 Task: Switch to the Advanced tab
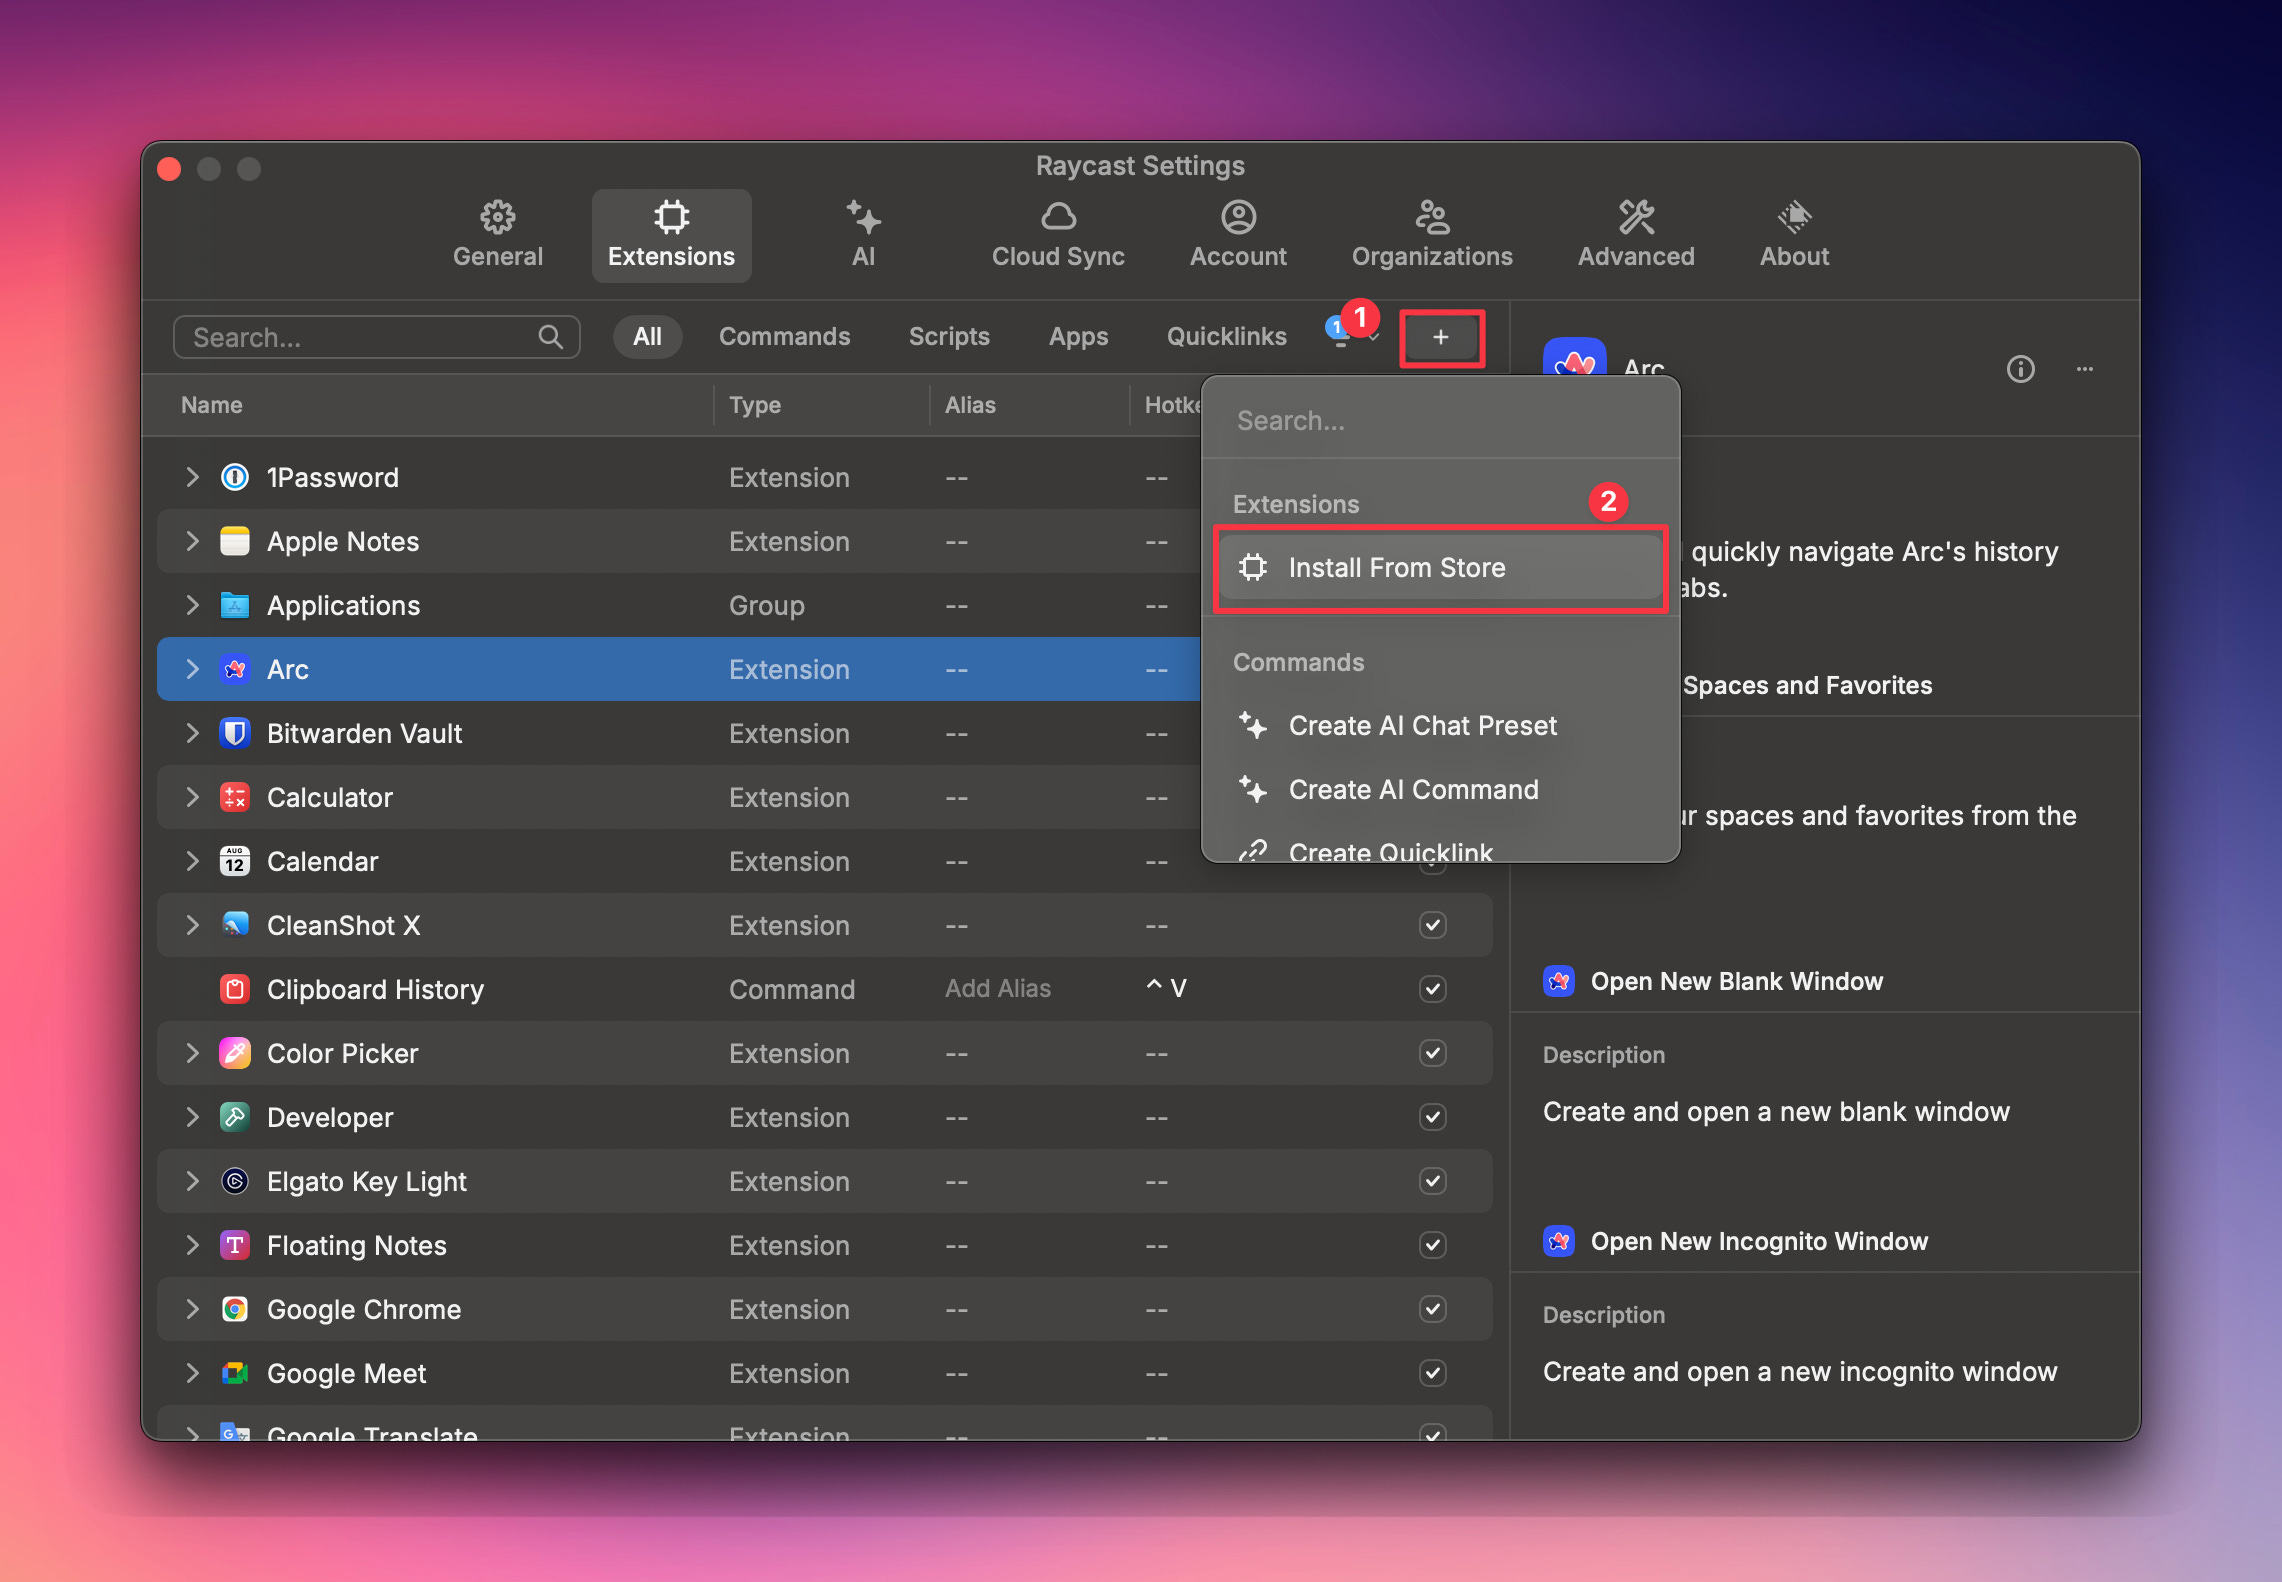tap(1636, 235)
